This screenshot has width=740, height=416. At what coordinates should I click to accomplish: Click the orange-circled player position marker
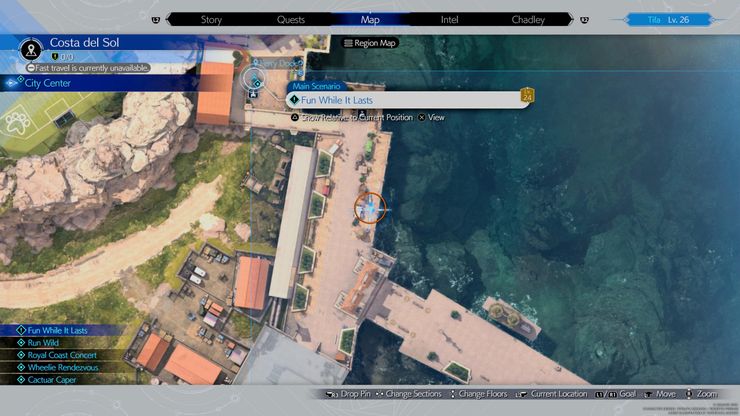[370, 208]
